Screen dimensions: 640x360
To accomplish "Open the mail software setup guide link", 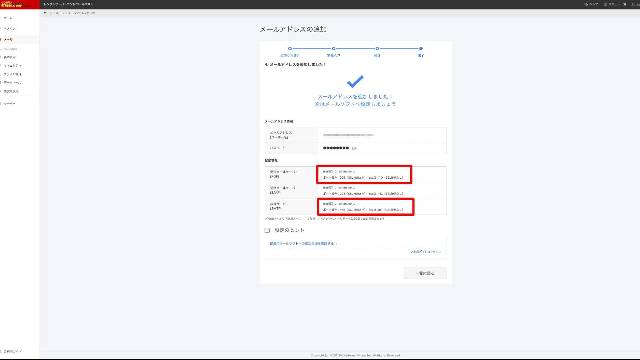I will tap(302, 243).
